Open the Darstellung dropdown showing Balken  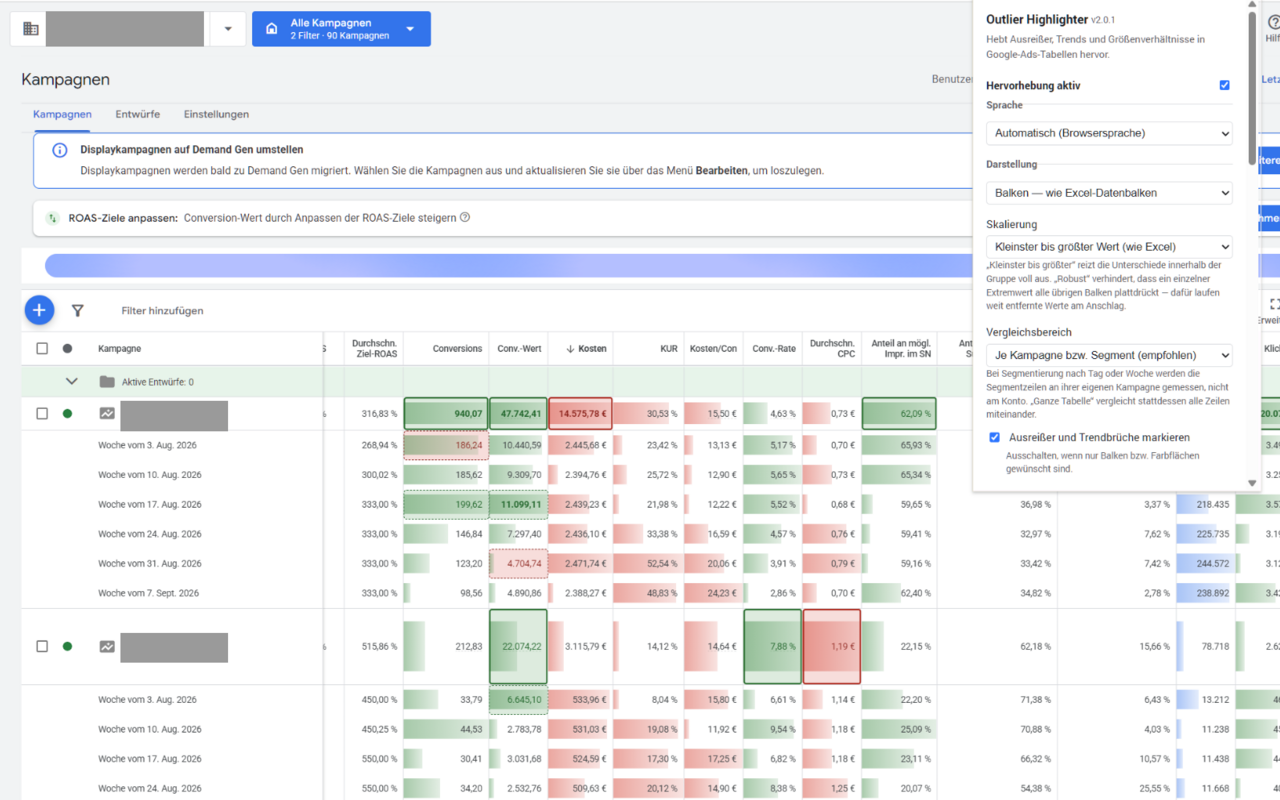1109,193
